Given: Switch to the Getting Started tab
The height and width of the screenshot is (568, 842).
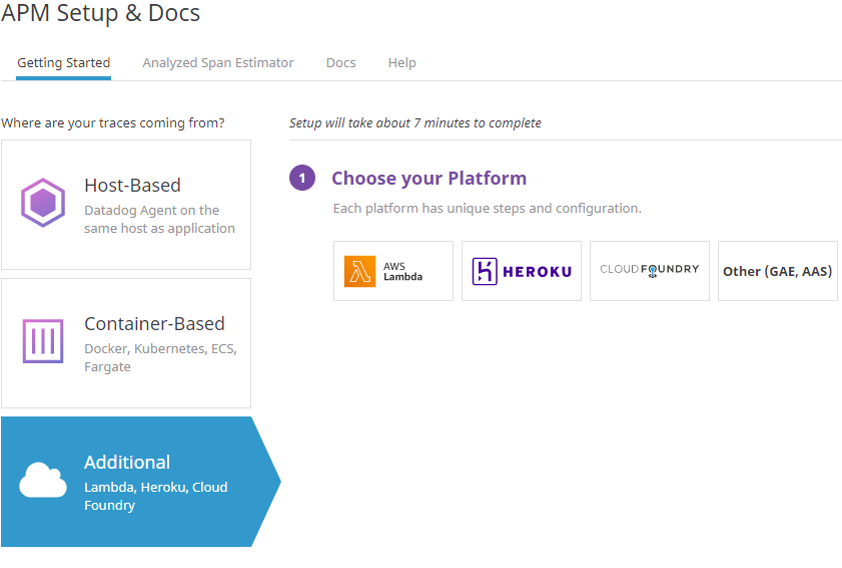Looking at the screenshot, I should coord(64,63).
